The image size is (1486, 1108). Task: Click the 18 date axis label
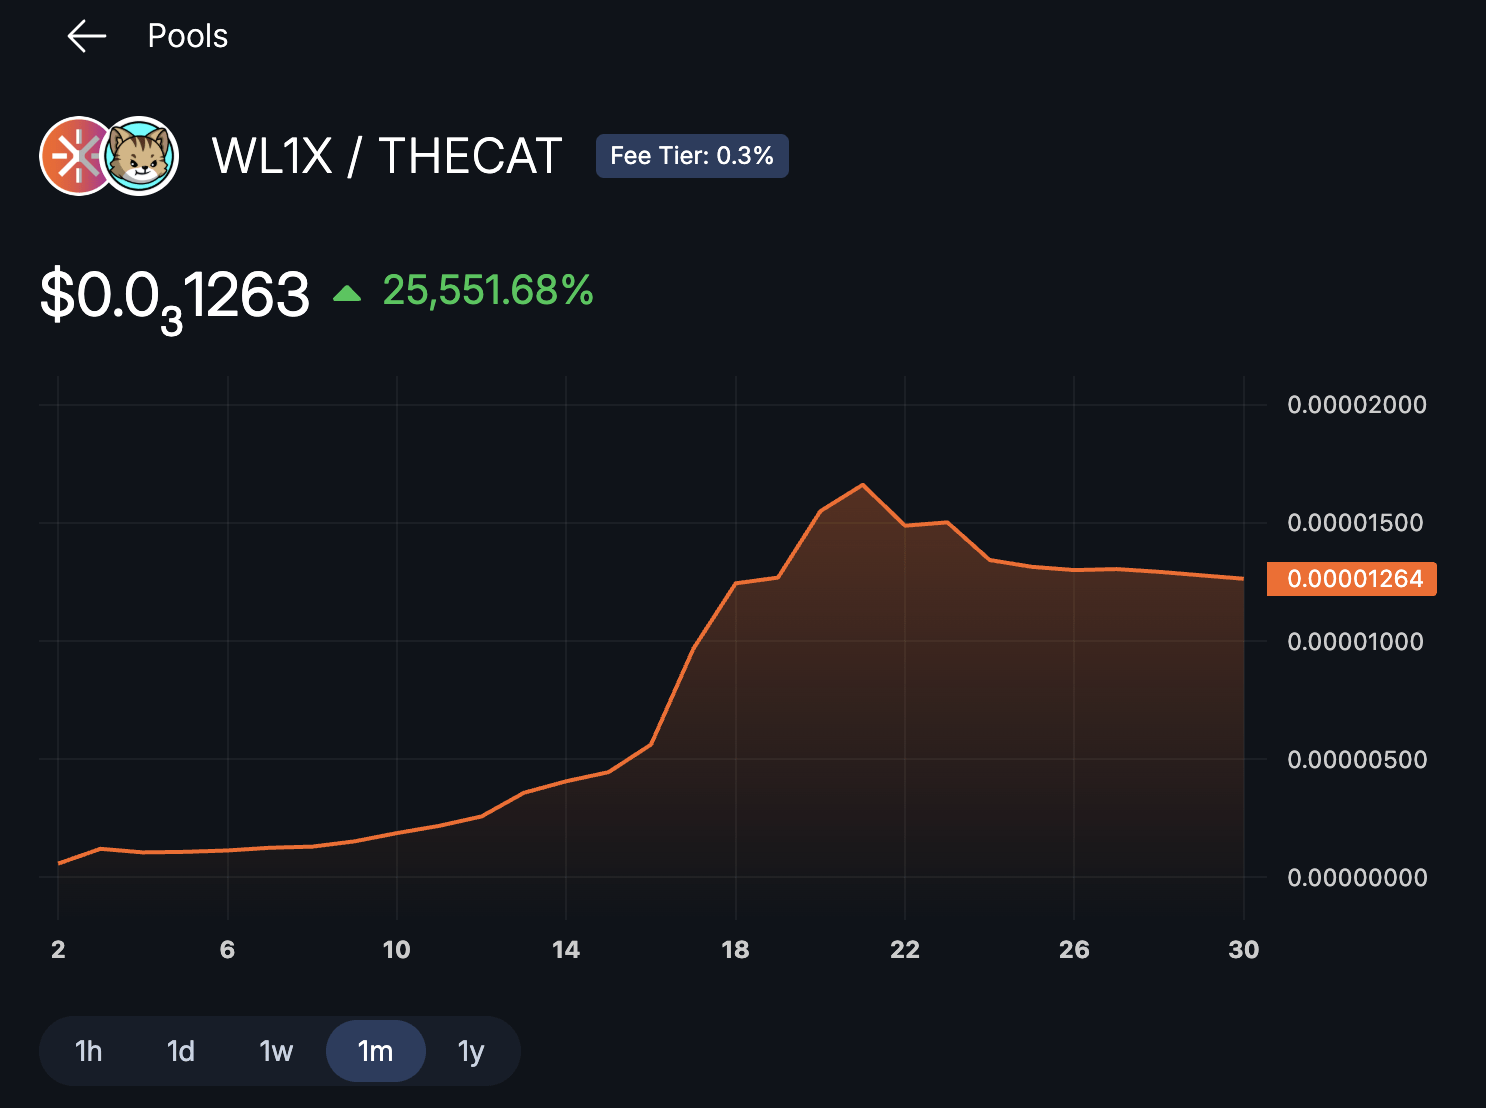[x=735, y=950]
